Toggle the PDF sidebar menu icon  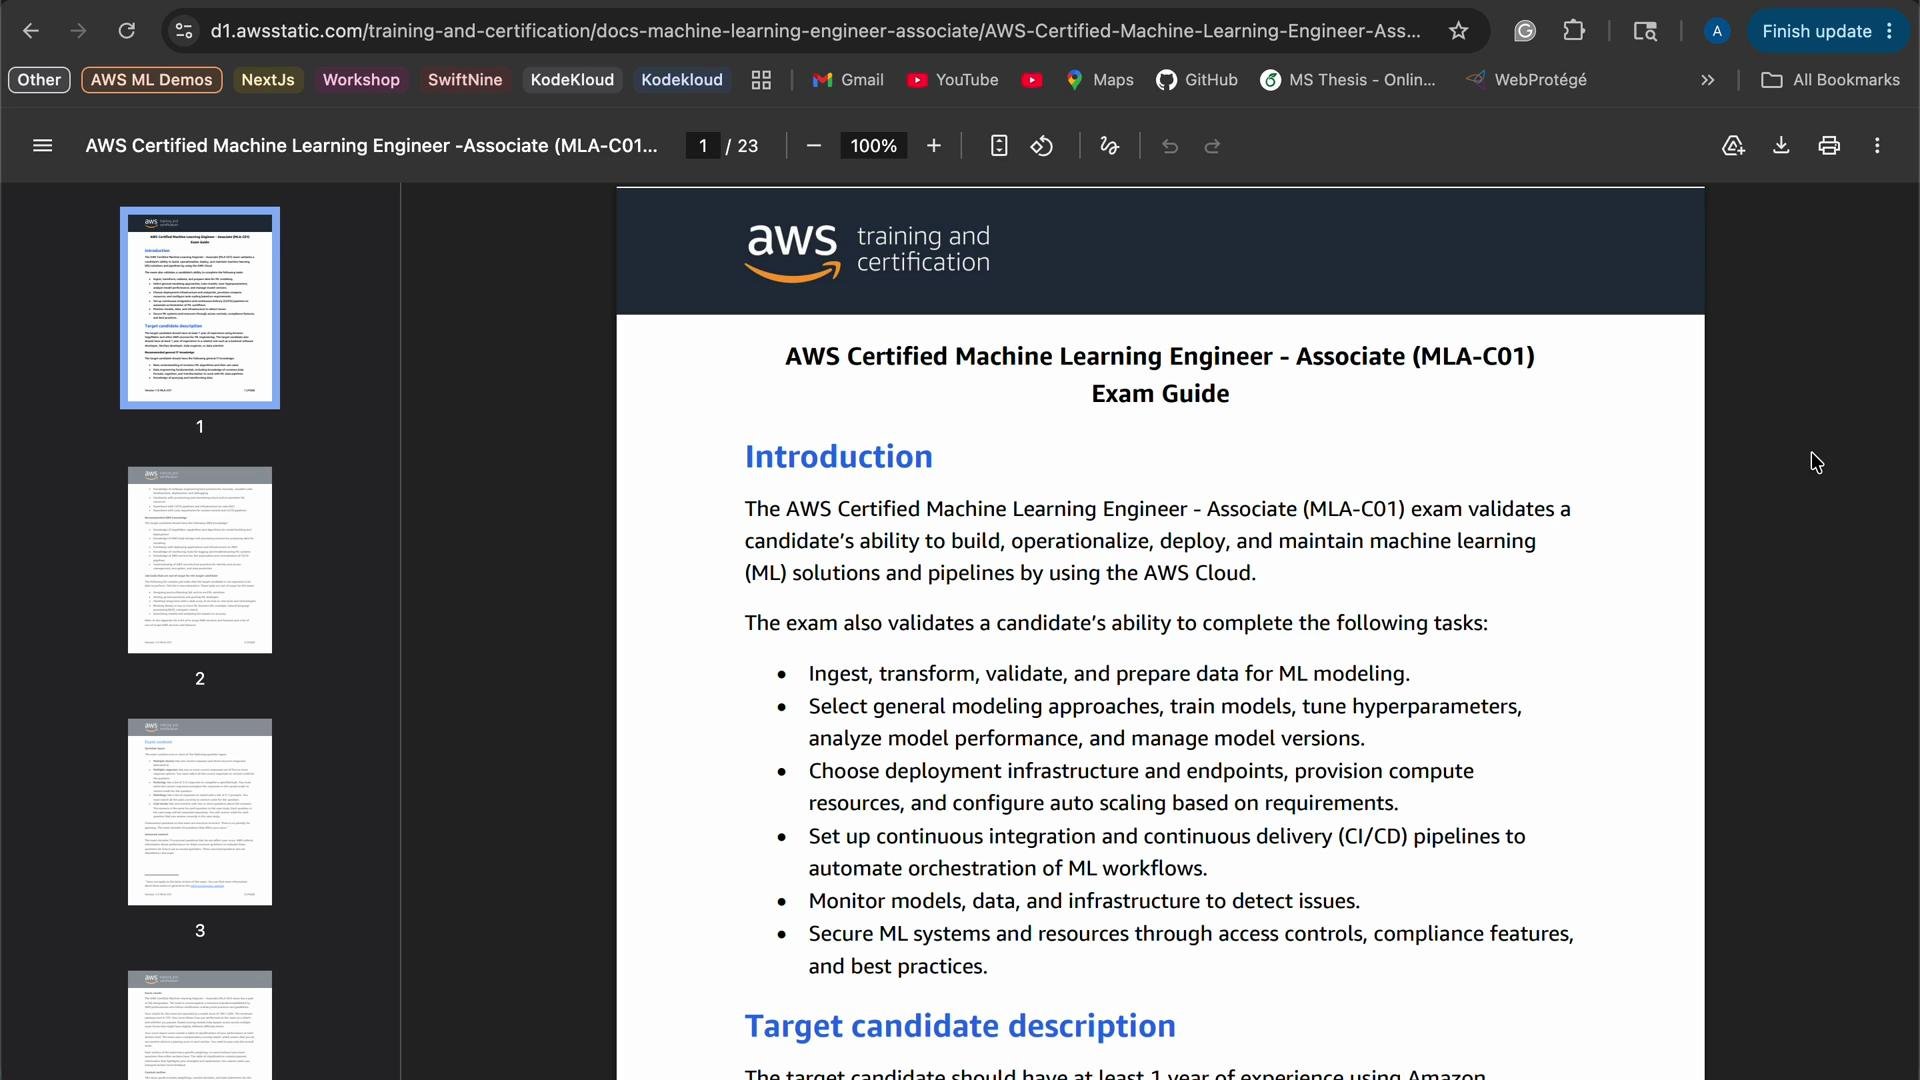click(x=42, y=146)
